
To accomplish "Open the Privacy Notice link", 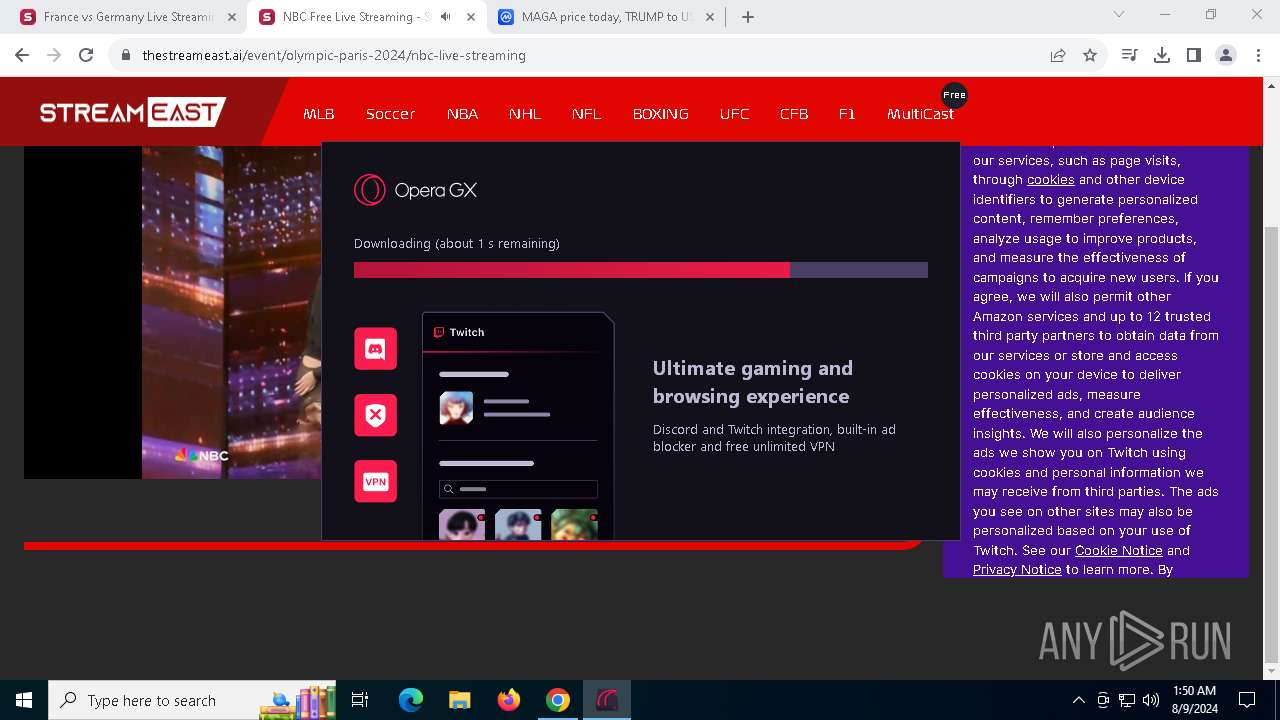I will [x=1017, y=569].
